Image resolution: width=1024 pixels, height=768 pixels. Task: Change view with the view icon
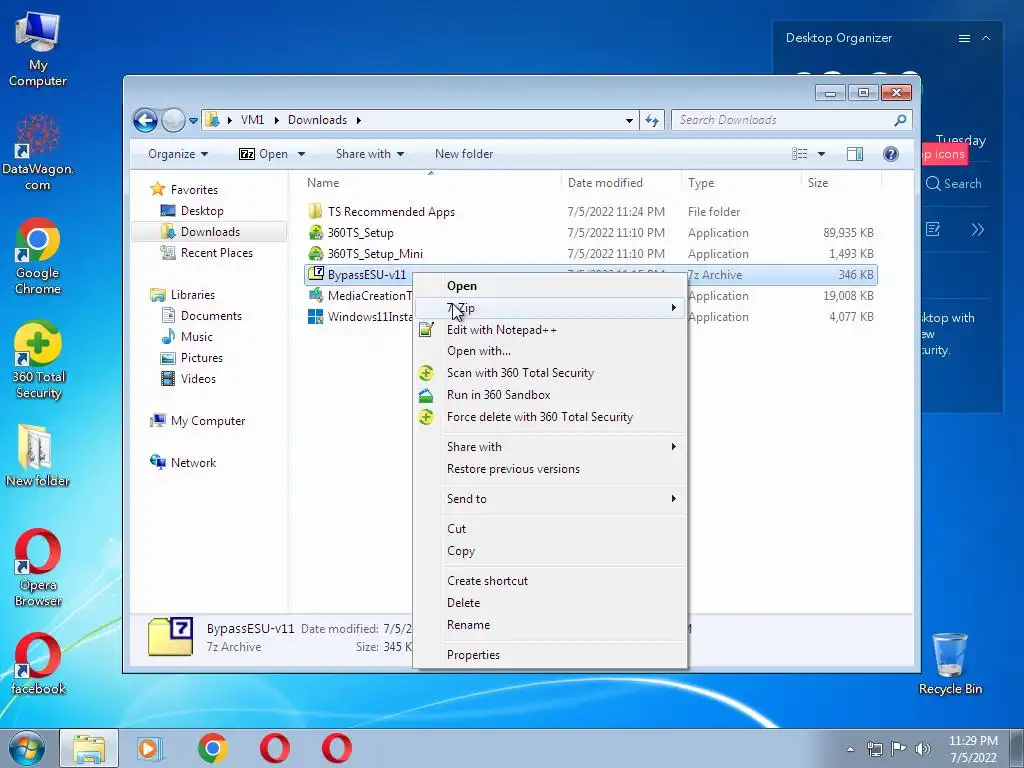pyautogui.click(x=799, y=154)
